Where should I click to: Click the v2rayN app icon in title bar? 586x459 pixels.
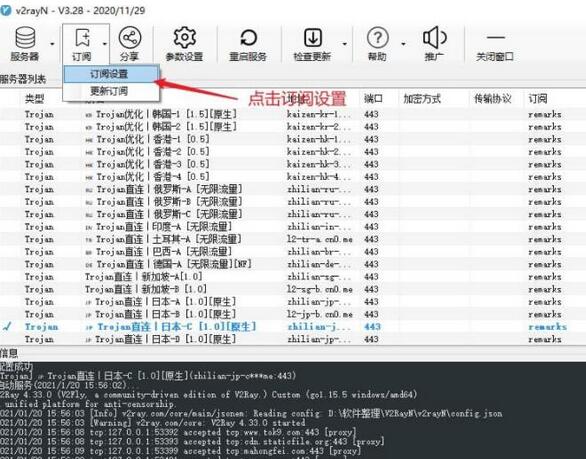pos(6,9)
